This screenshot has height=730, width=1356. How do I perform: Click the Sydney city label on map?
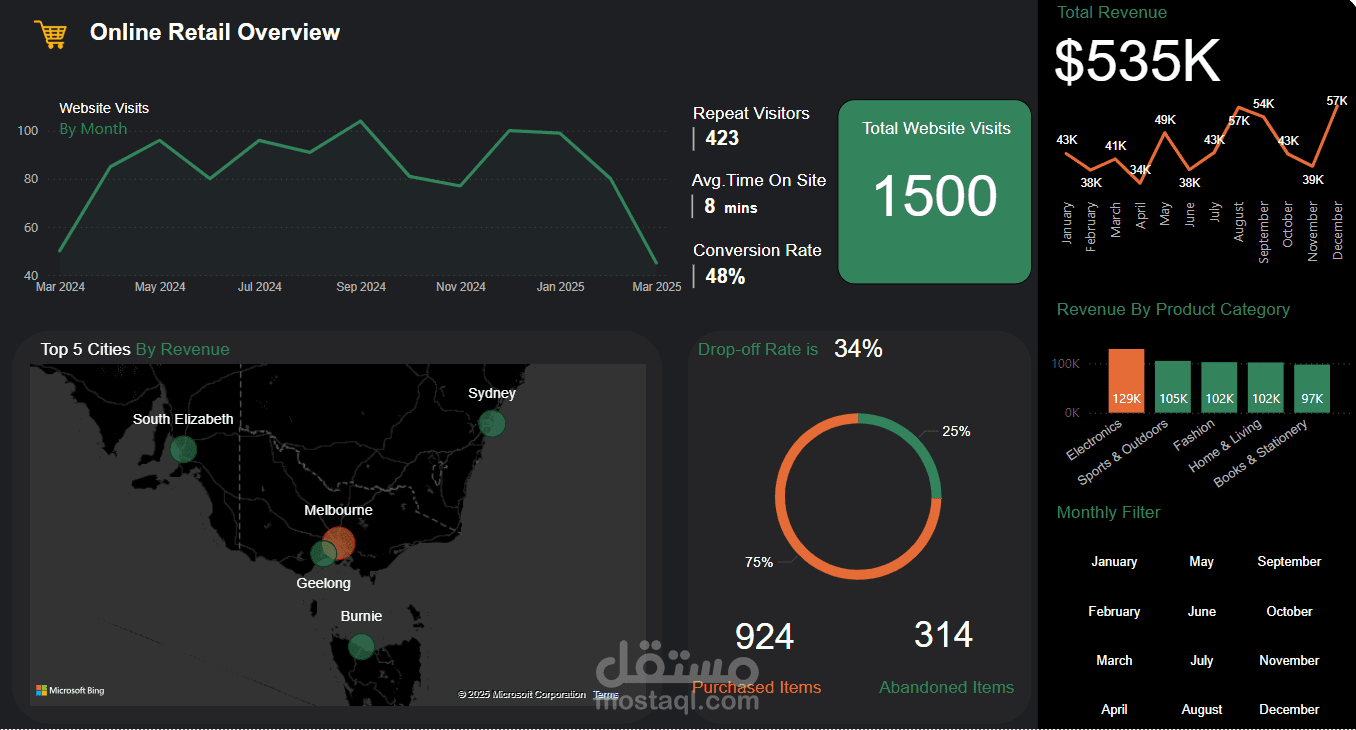[492, 393]
